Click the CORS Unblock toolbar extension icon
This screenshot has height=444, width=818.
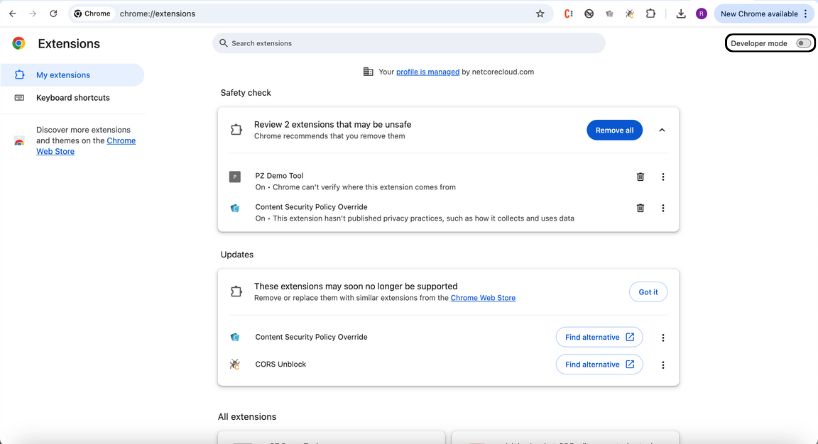pyautogui.click(x=629, y=14)
